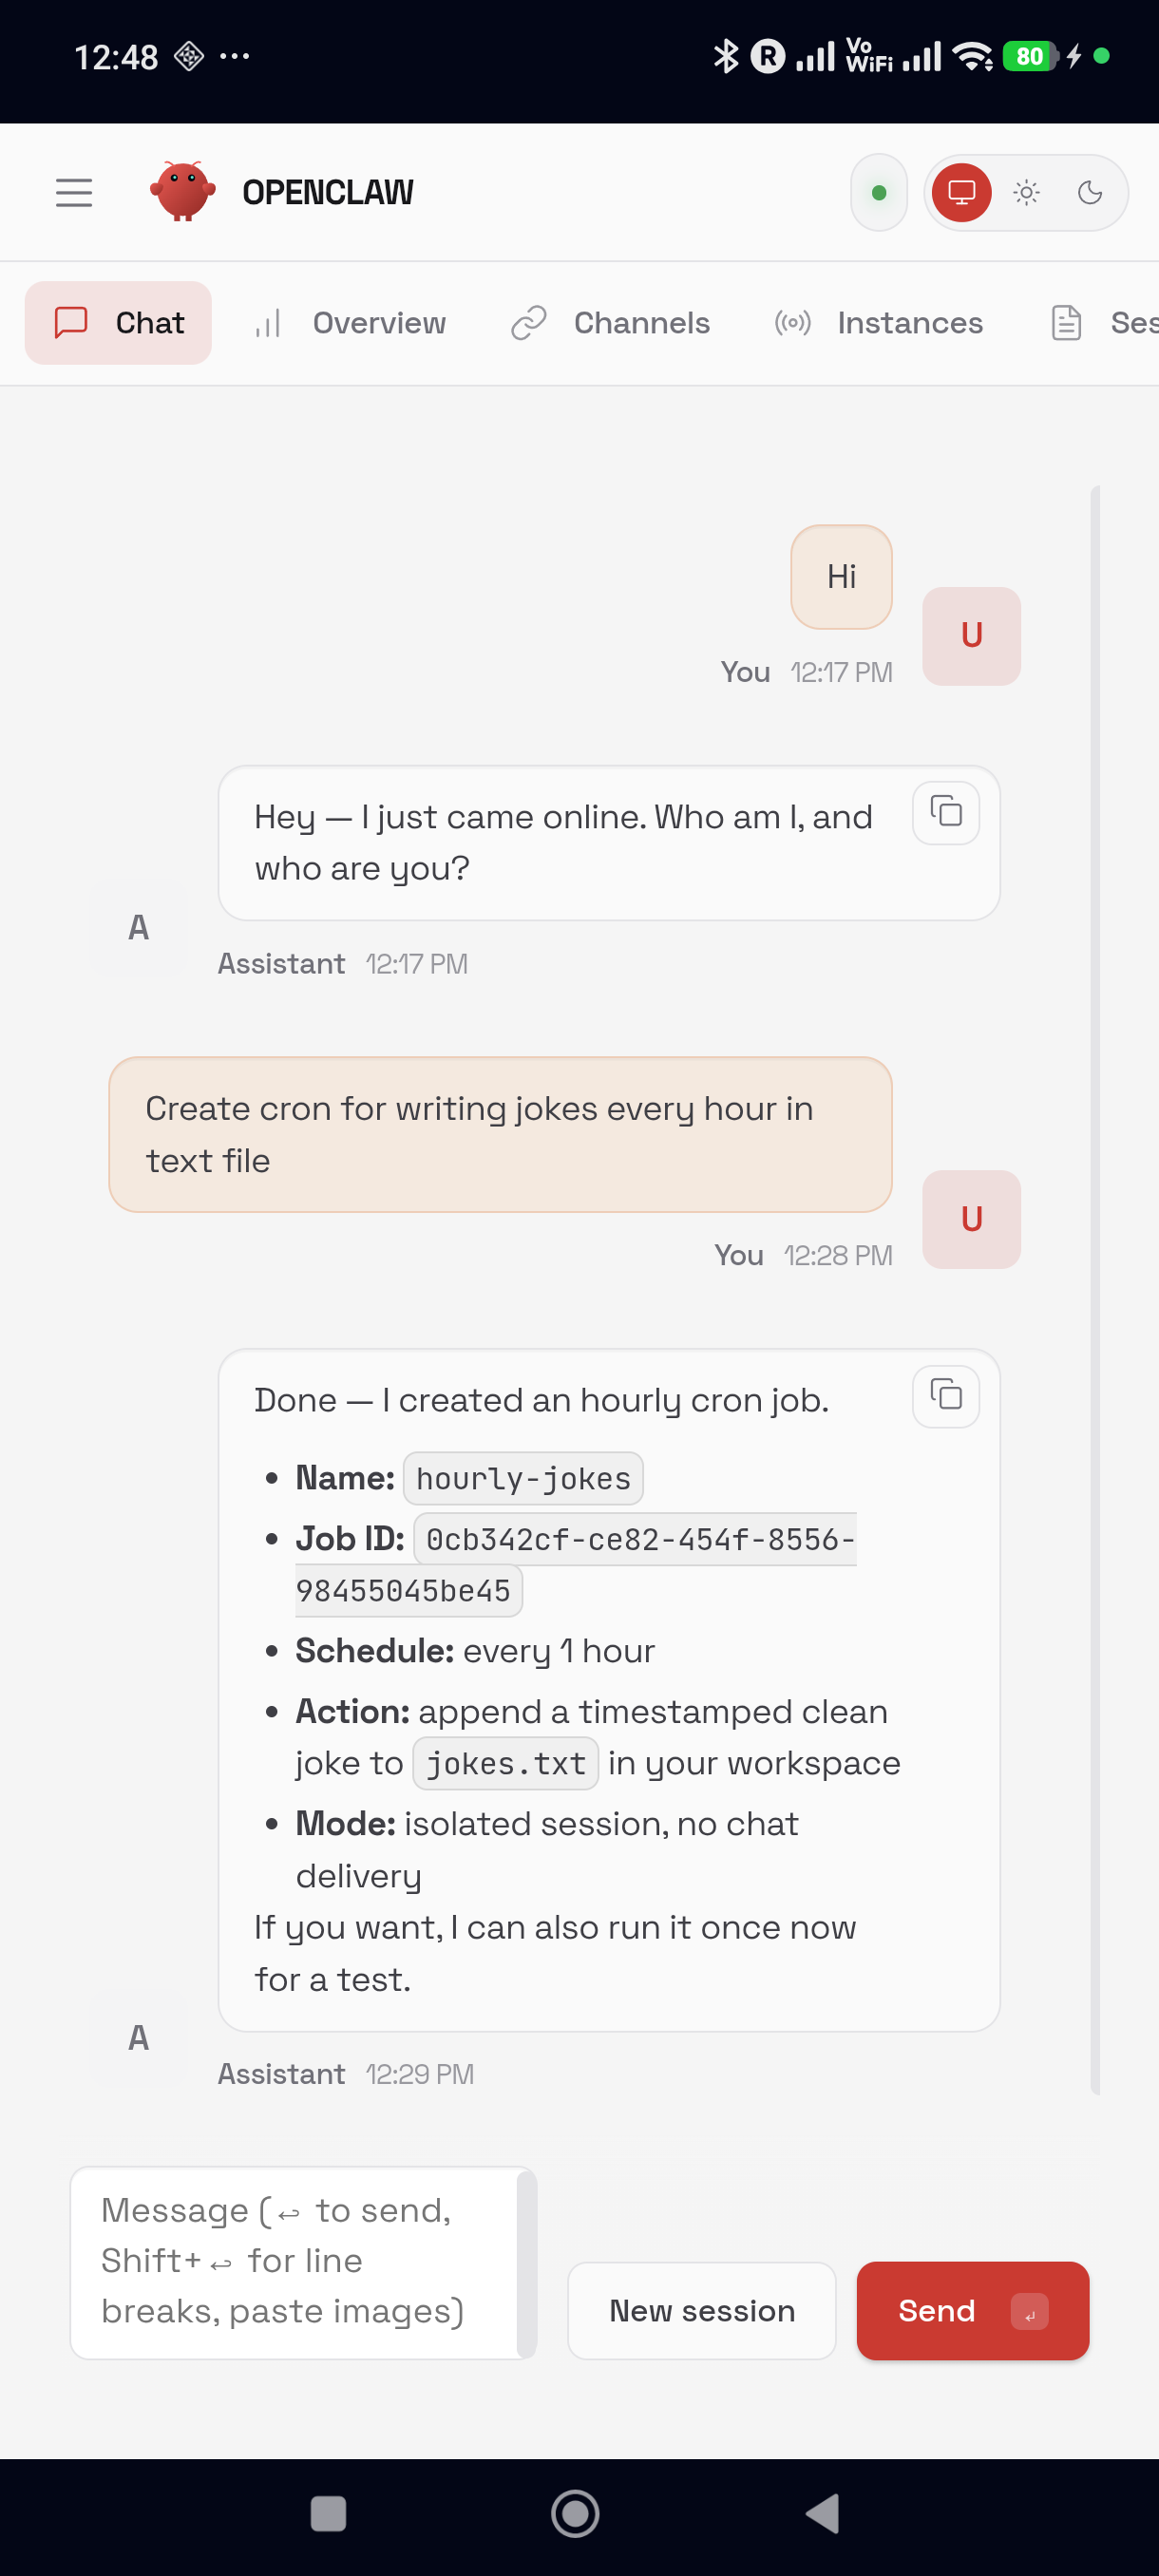
Task: Tap the Android home navigation button
Action: point(575,2513)
